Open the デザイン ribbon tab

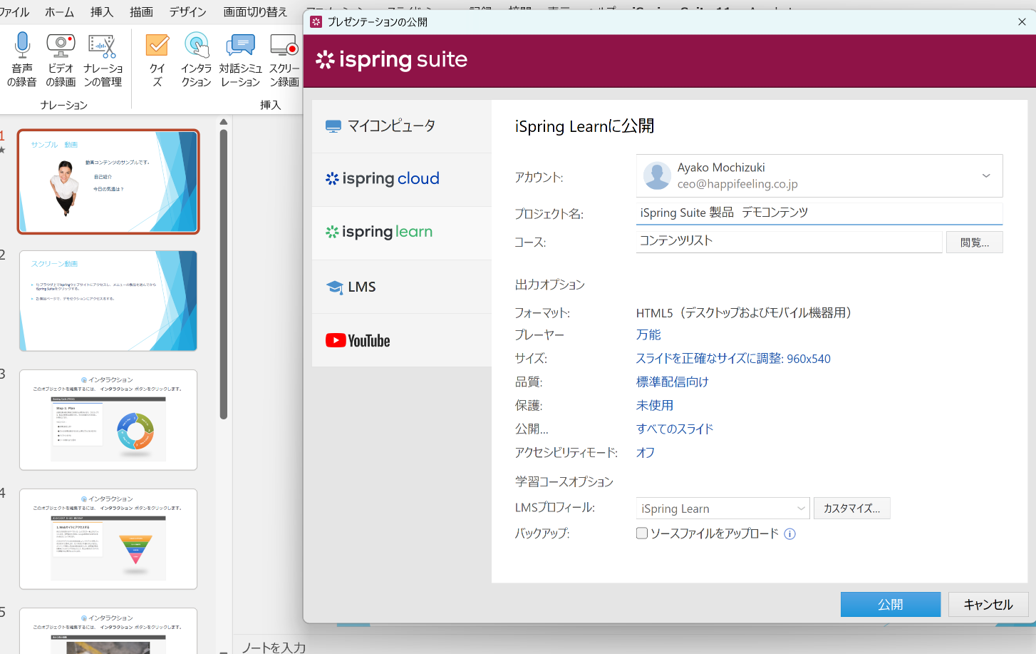187,12
